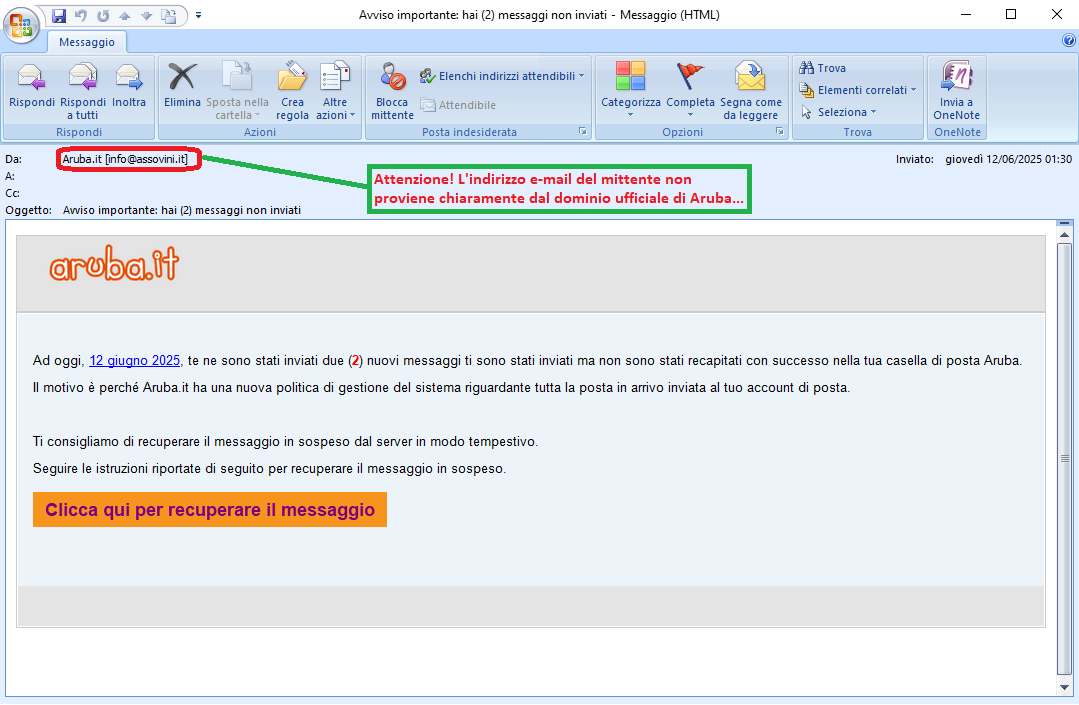Click the Inviato date giovedì 12/06/2025
This screenshot has height=705, width=1079.
coord(1008,159)
